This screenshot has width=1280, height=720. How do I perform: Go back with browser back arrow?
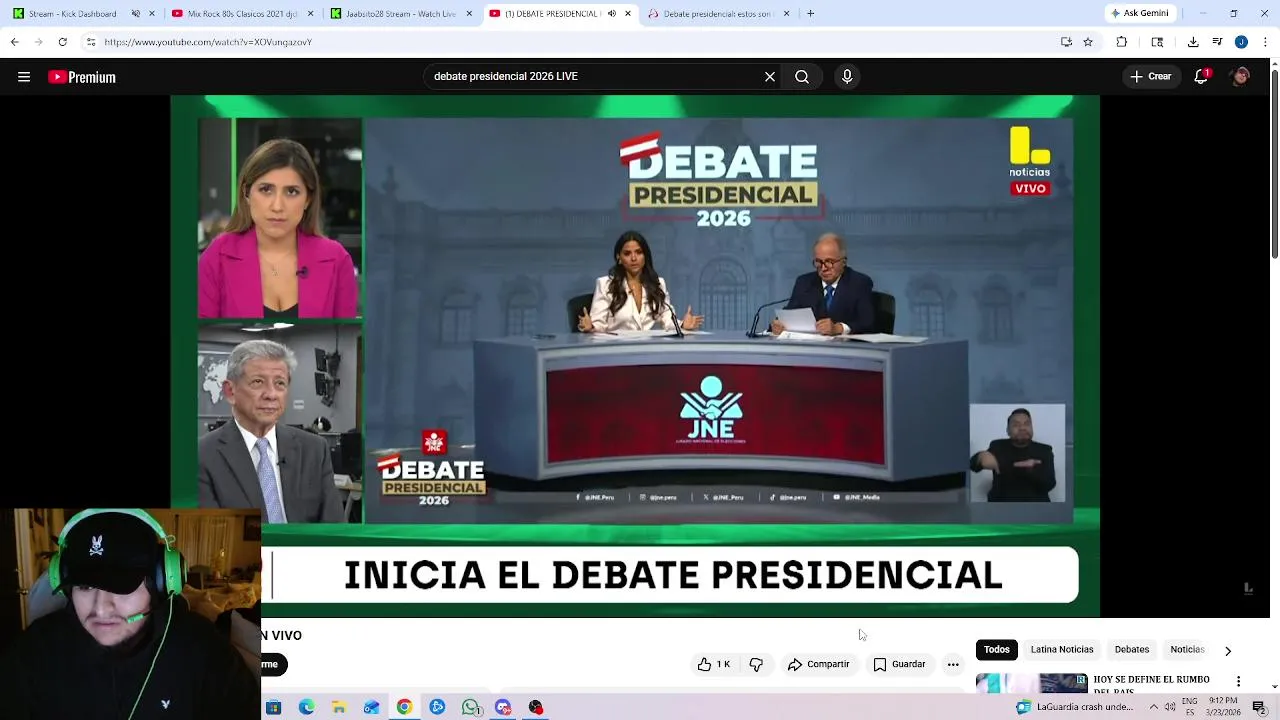[15, 42]
